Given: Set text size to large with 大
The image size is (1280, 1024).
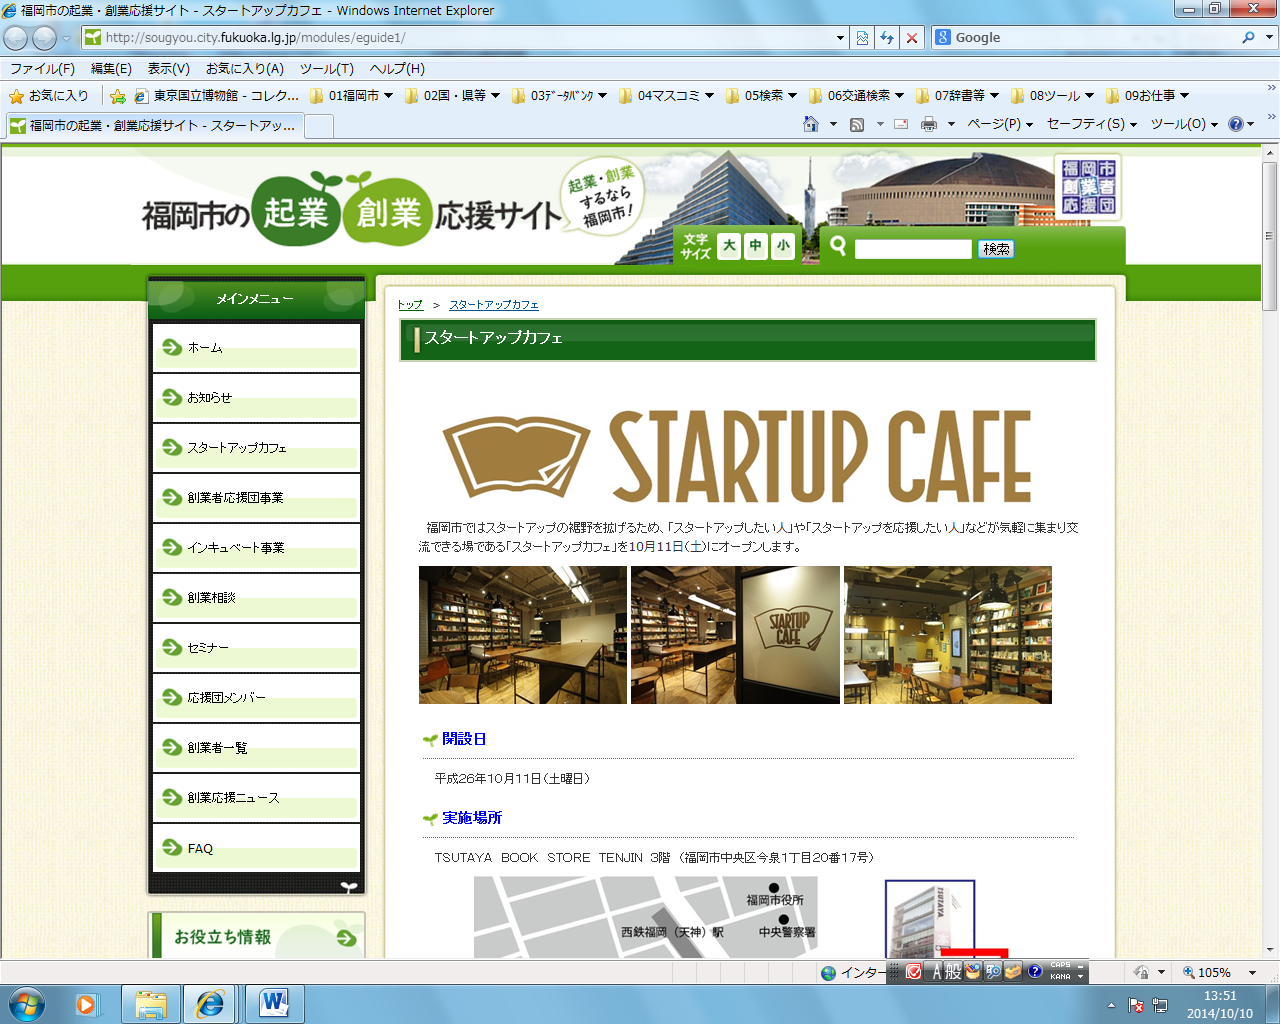Looking at the screenshot, I should point(729,246).
